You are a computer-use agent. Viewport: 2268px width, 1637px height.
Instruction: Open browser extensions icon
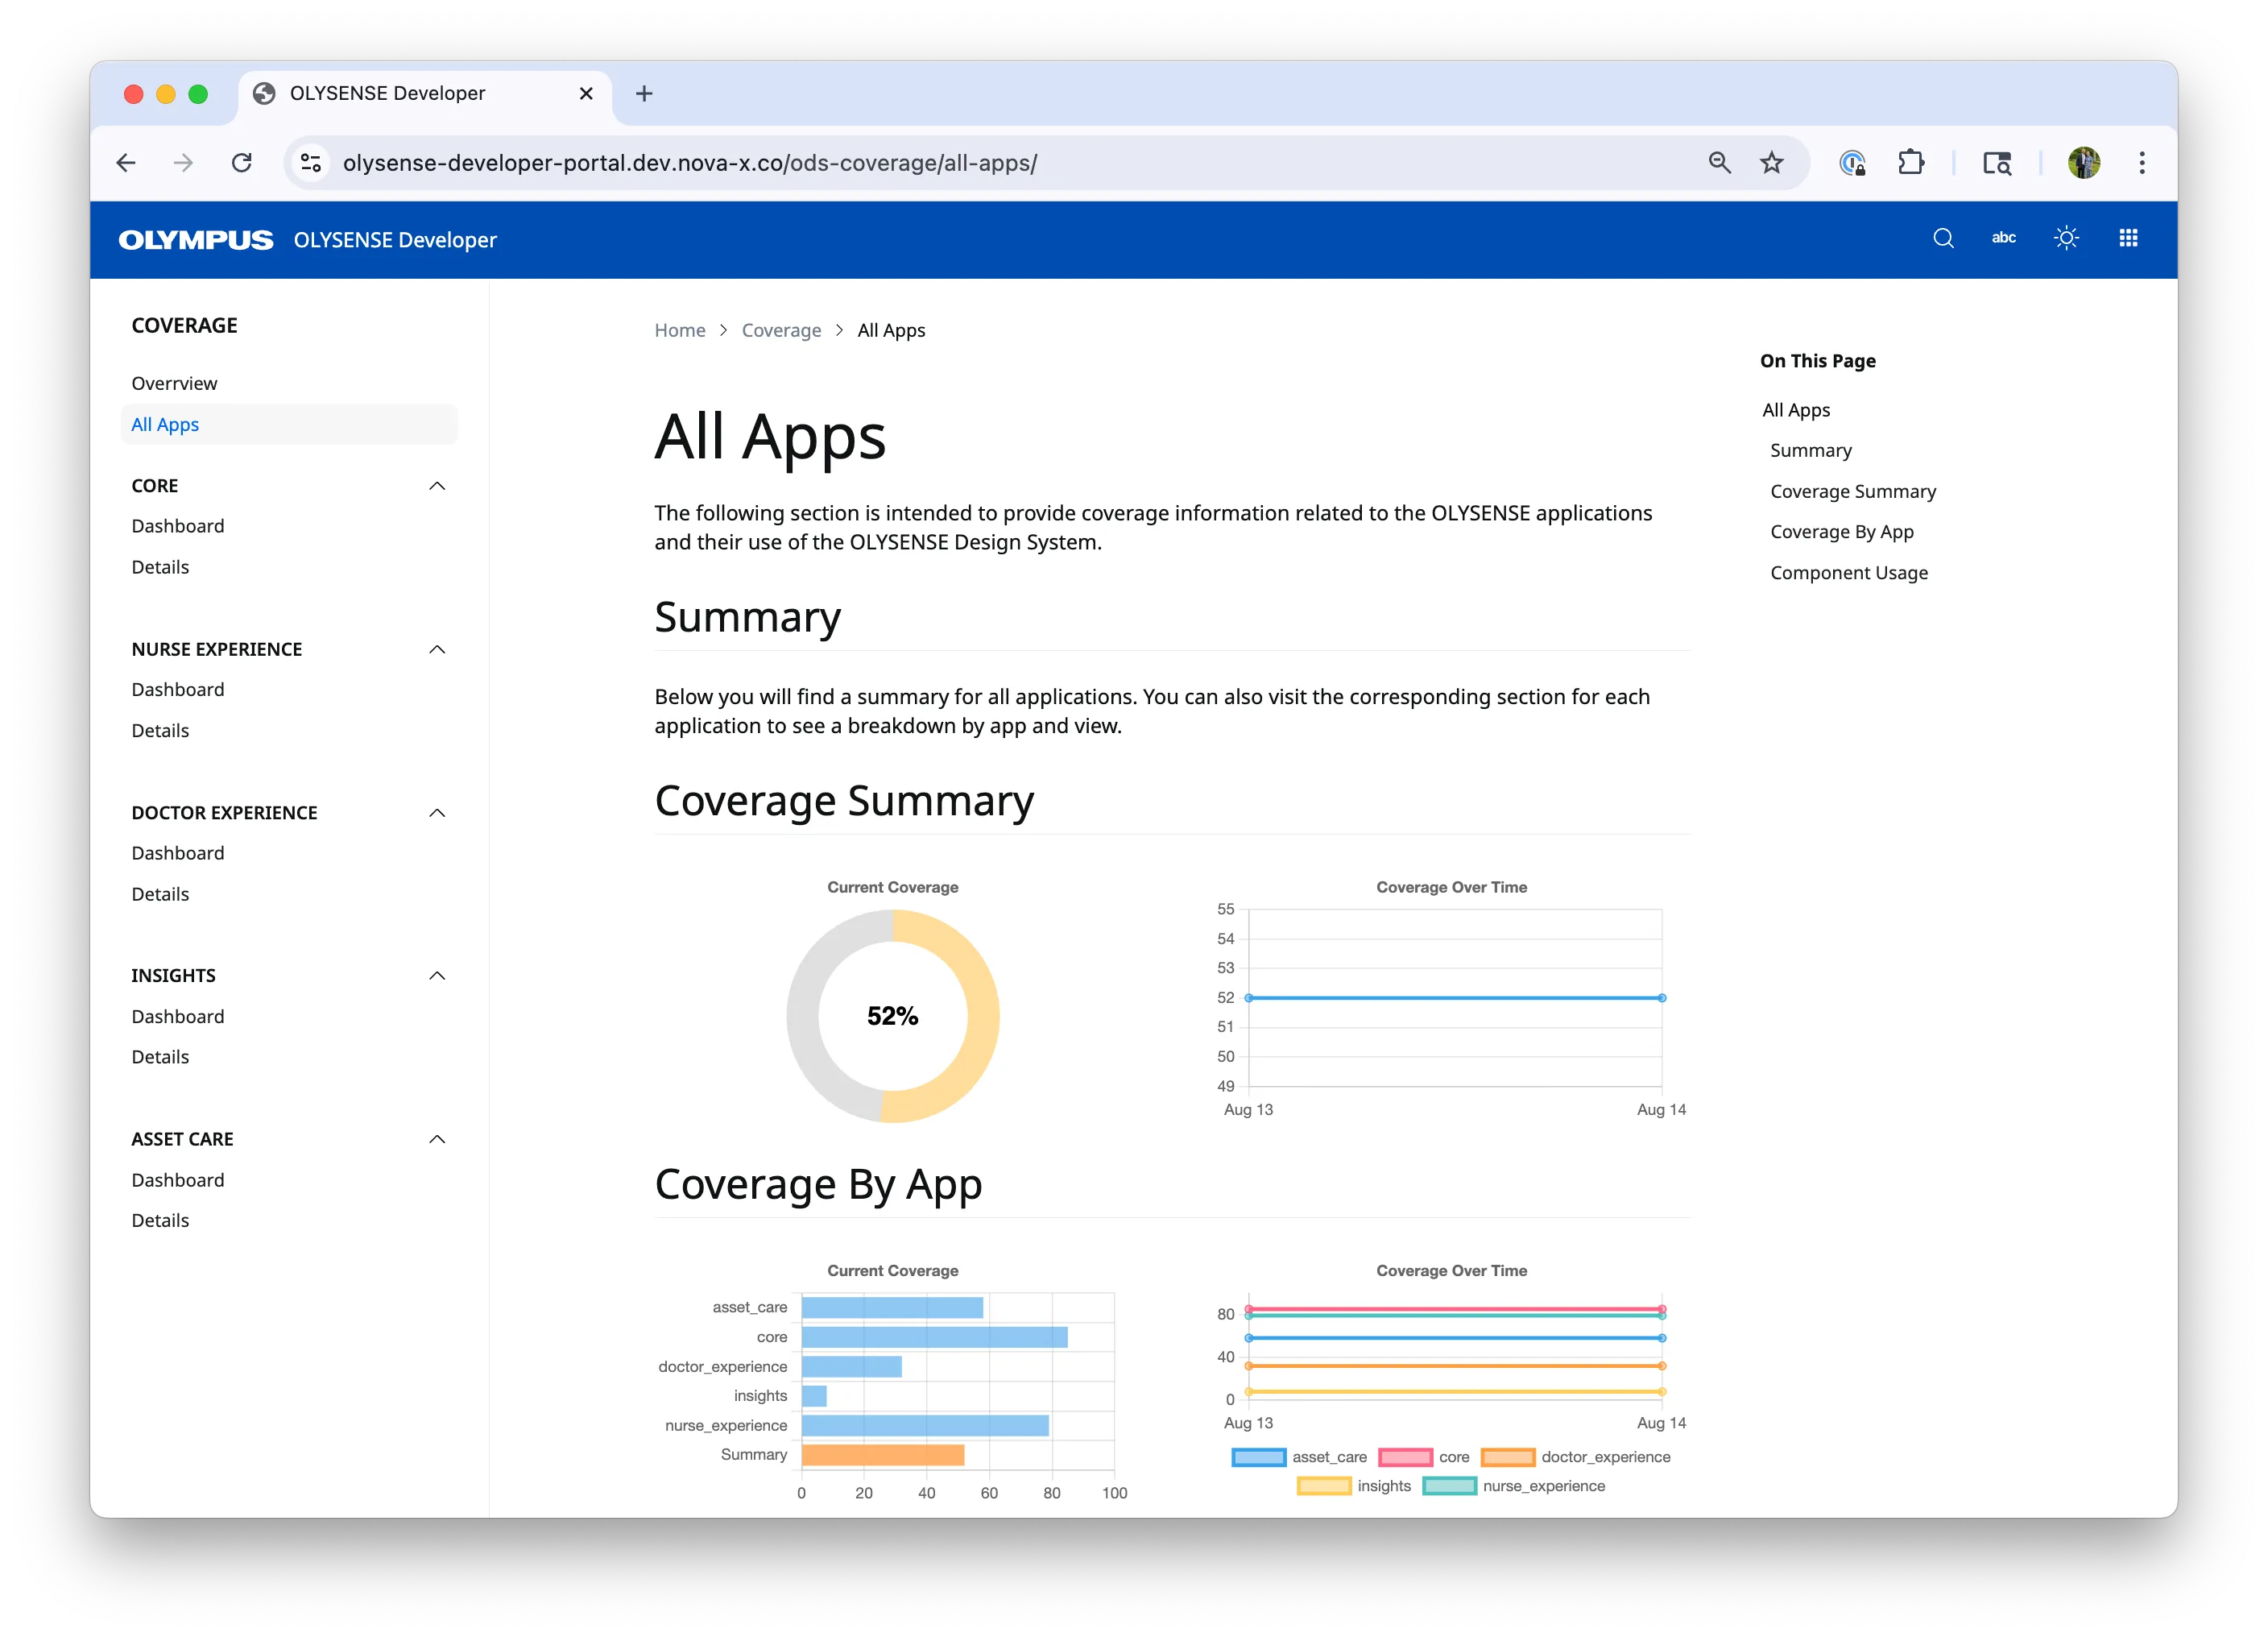(x=1911, y=162)
